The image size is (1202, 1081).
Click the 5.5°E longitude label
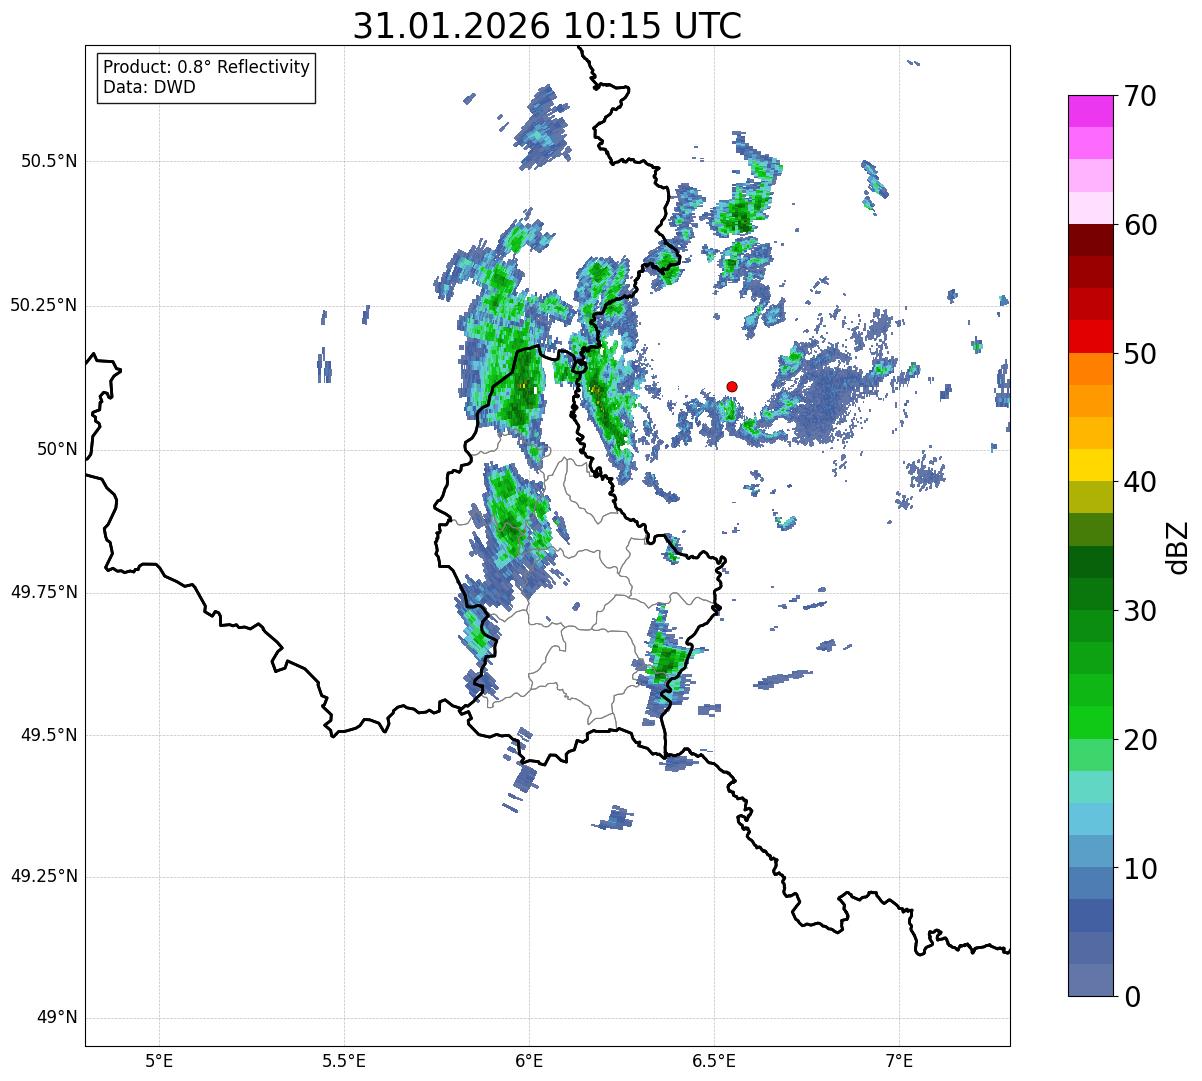[344, 1061]
